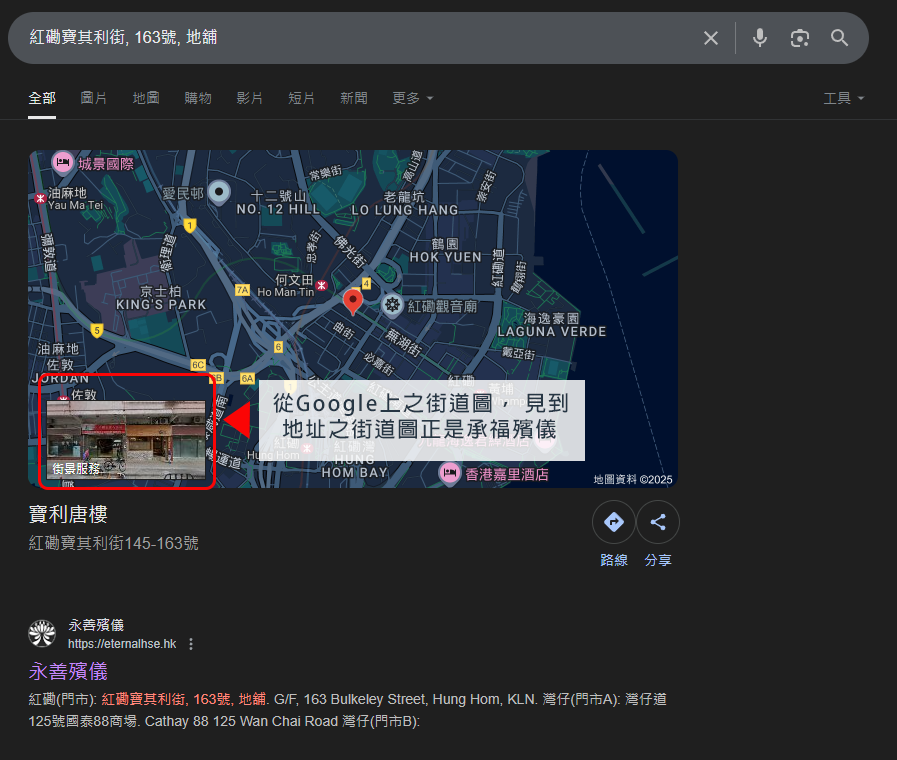
Task: Open the 地圖 tab
Action: [146, 98]
